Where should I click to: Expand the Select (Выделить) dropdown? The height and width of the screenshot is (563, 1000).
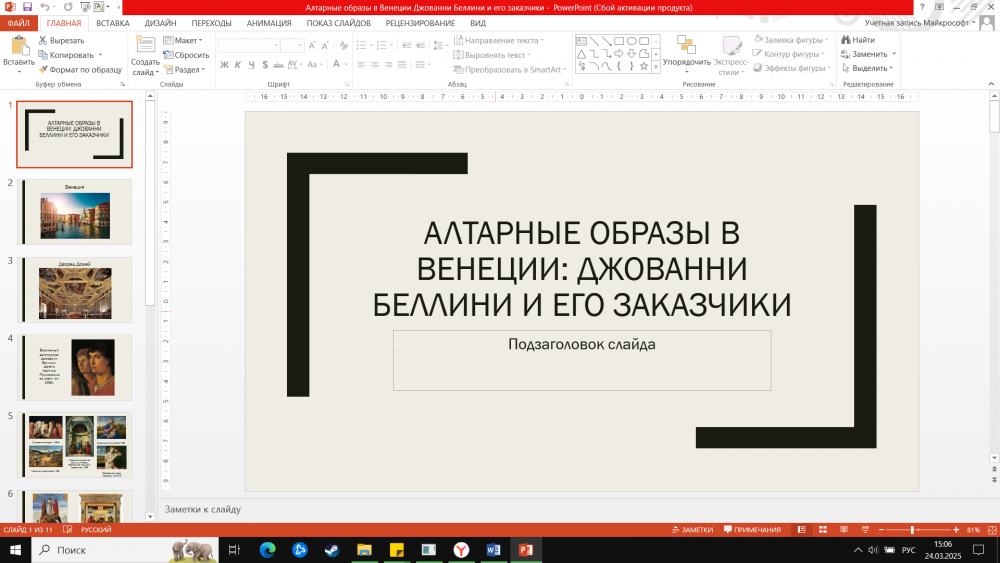coord(868,68)
